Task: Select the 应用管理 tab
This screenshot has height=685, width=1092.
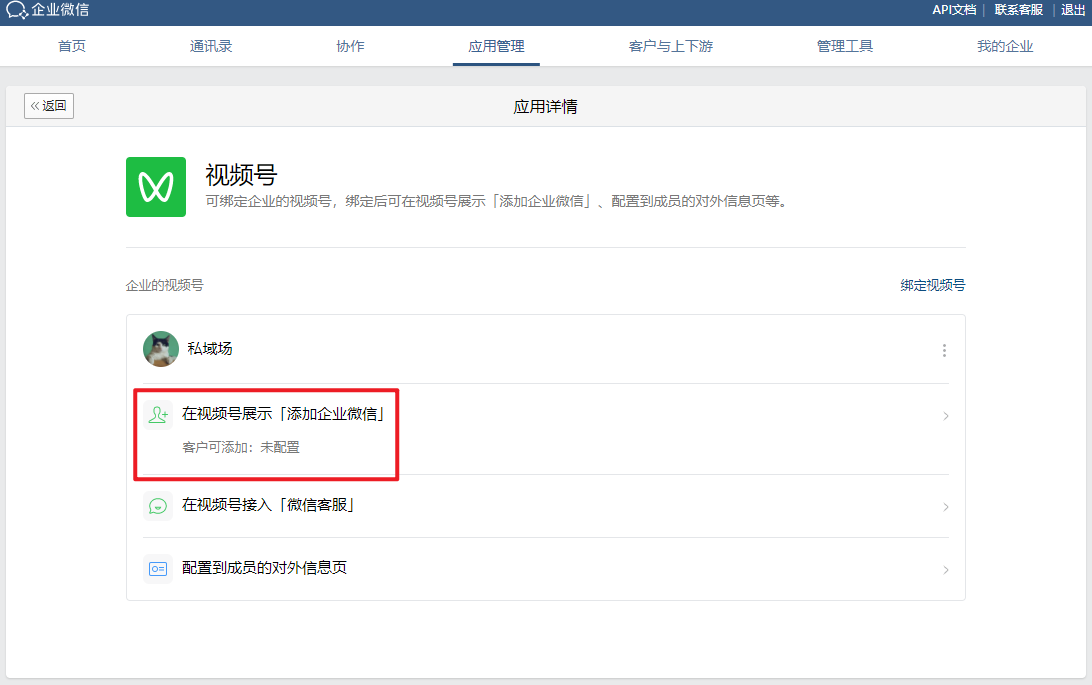Action: [497, 46]
